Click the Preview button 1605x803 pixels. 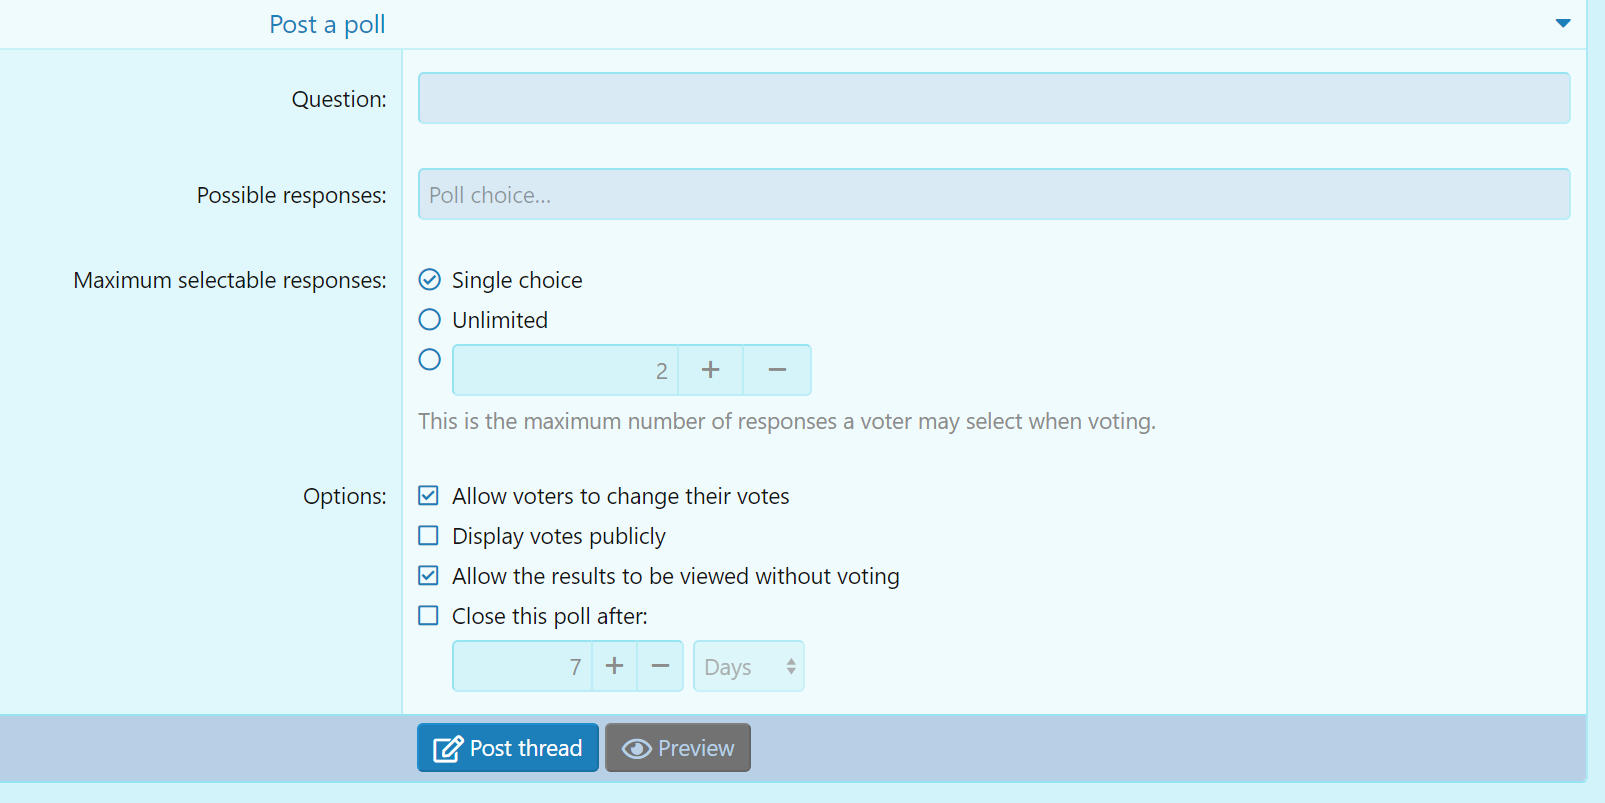tap(678, 748)
